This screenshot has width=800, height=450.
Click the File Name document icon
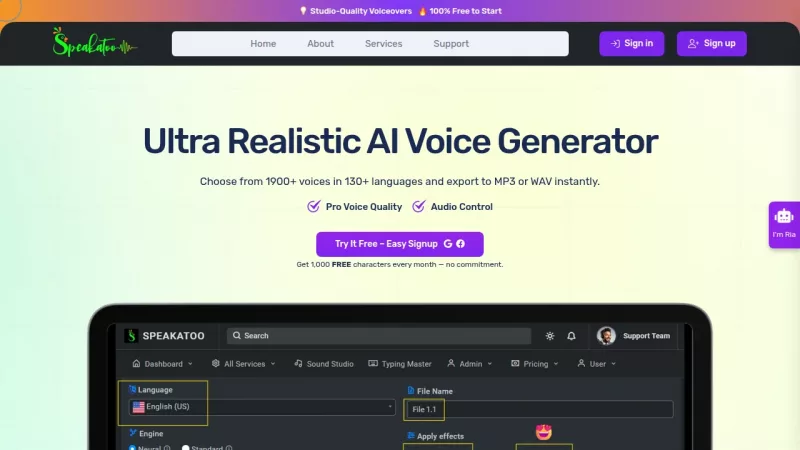tap(411, 390)
